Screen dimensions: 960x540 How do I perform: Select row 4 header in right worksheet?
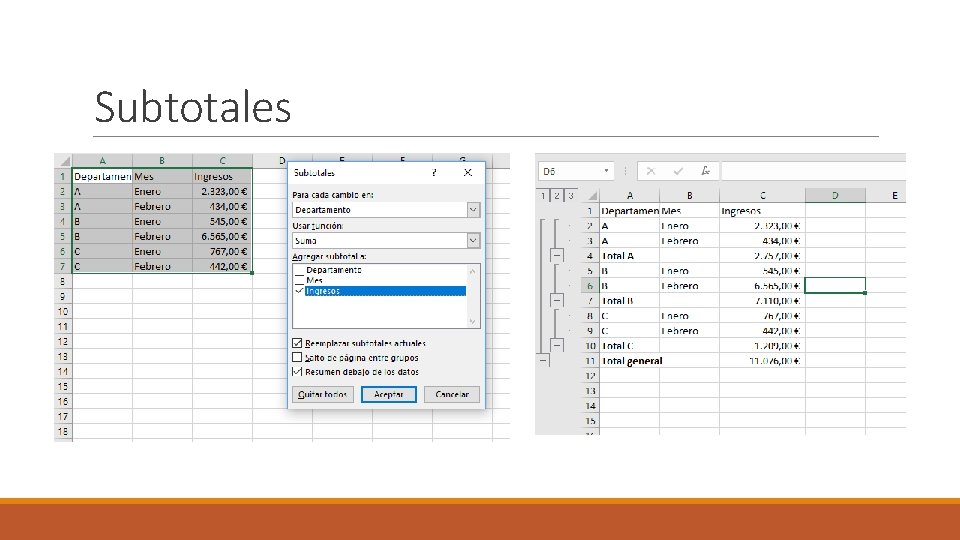[x=590, y=256]
